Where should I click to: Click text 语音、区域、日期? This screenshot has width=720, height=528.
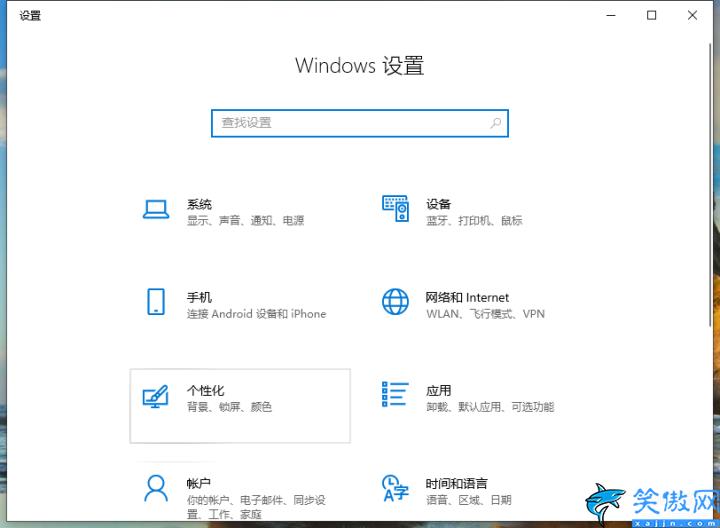(469, 500)
